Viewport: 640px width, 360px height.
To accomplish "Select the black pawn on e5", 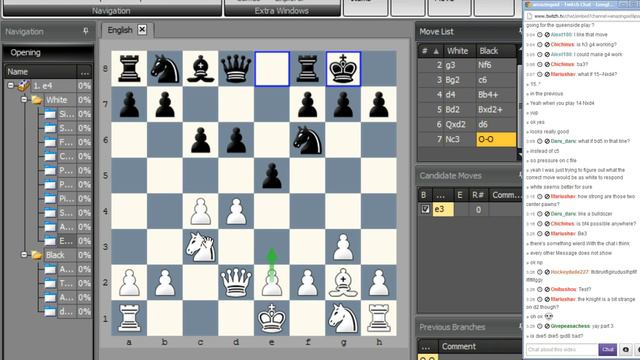I will [272, 176].
